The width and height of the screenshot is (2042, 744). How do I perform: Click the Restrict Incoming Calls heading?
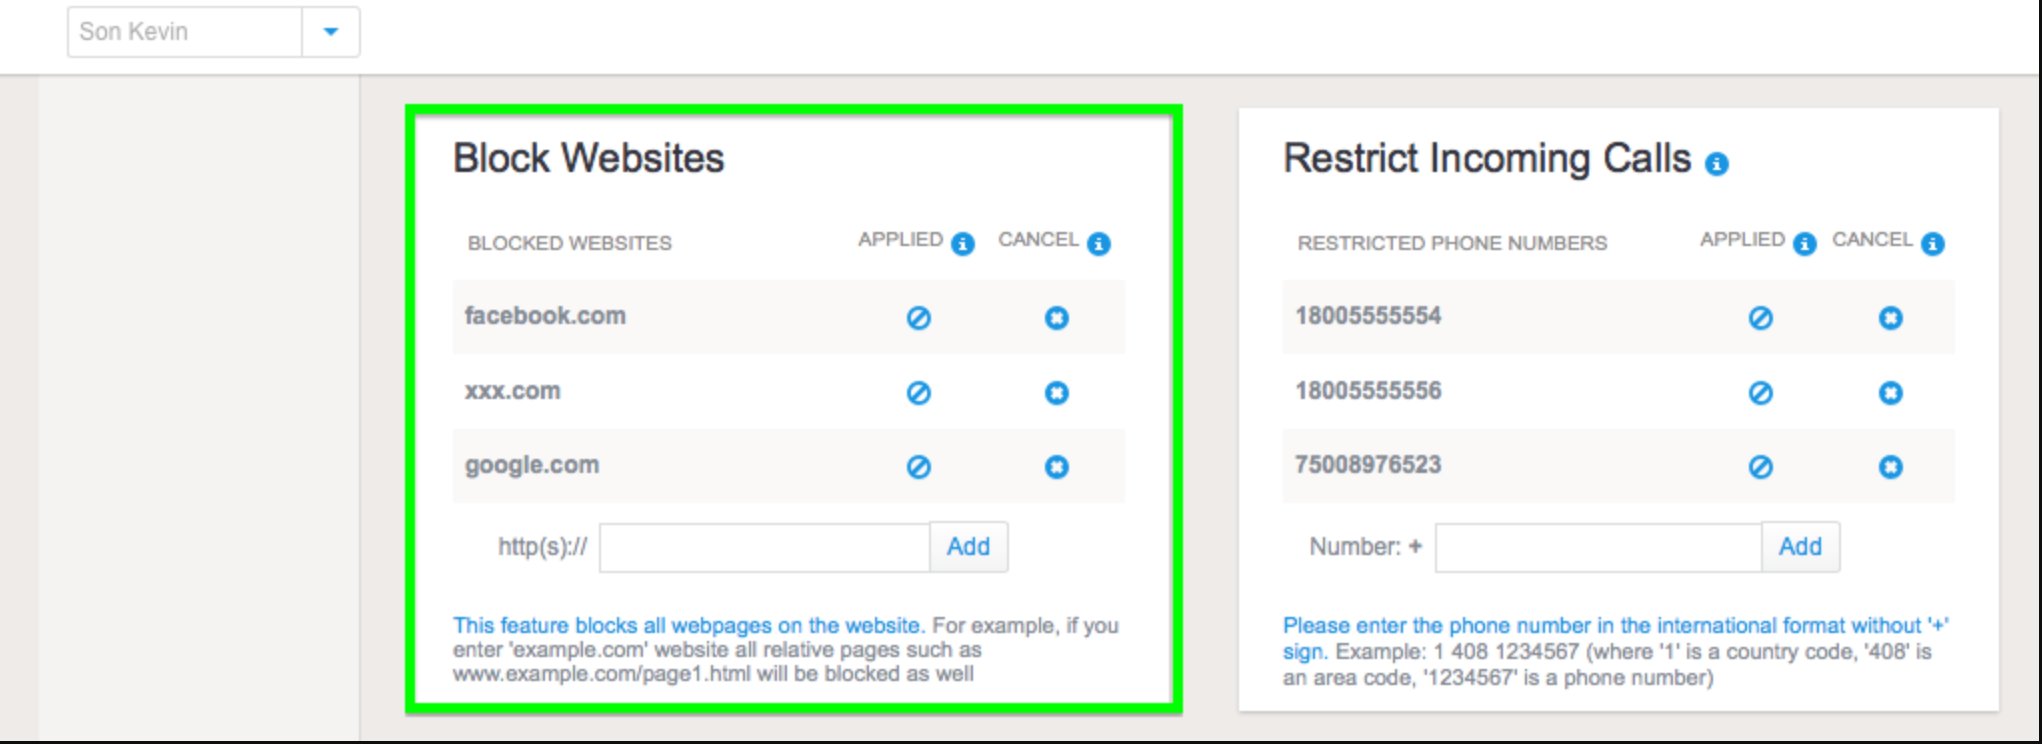click(x=1487, y=158)
